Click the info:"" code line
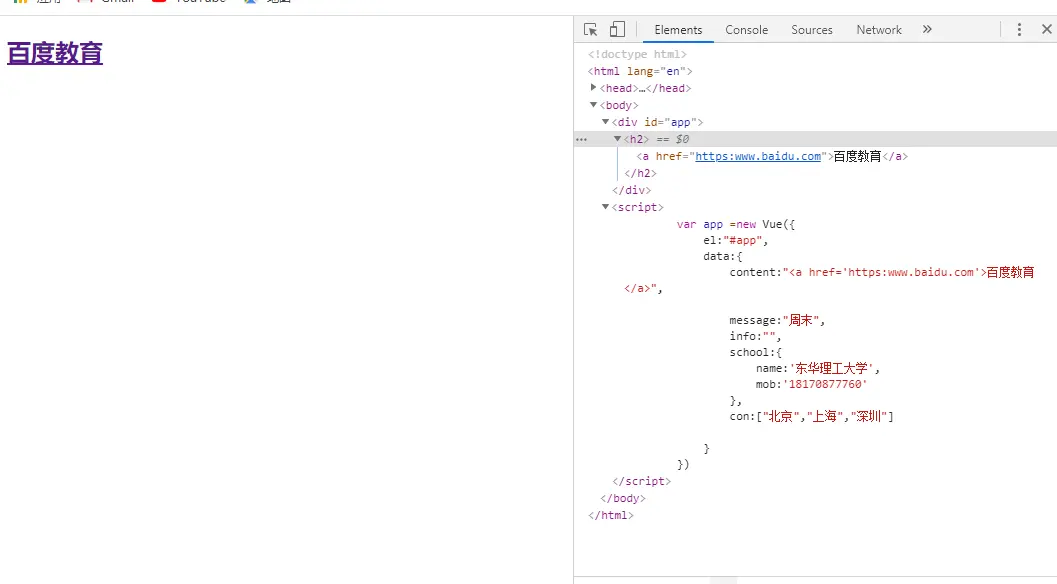The width and height of the screenshot is (1057, 584). click(755, 336)
